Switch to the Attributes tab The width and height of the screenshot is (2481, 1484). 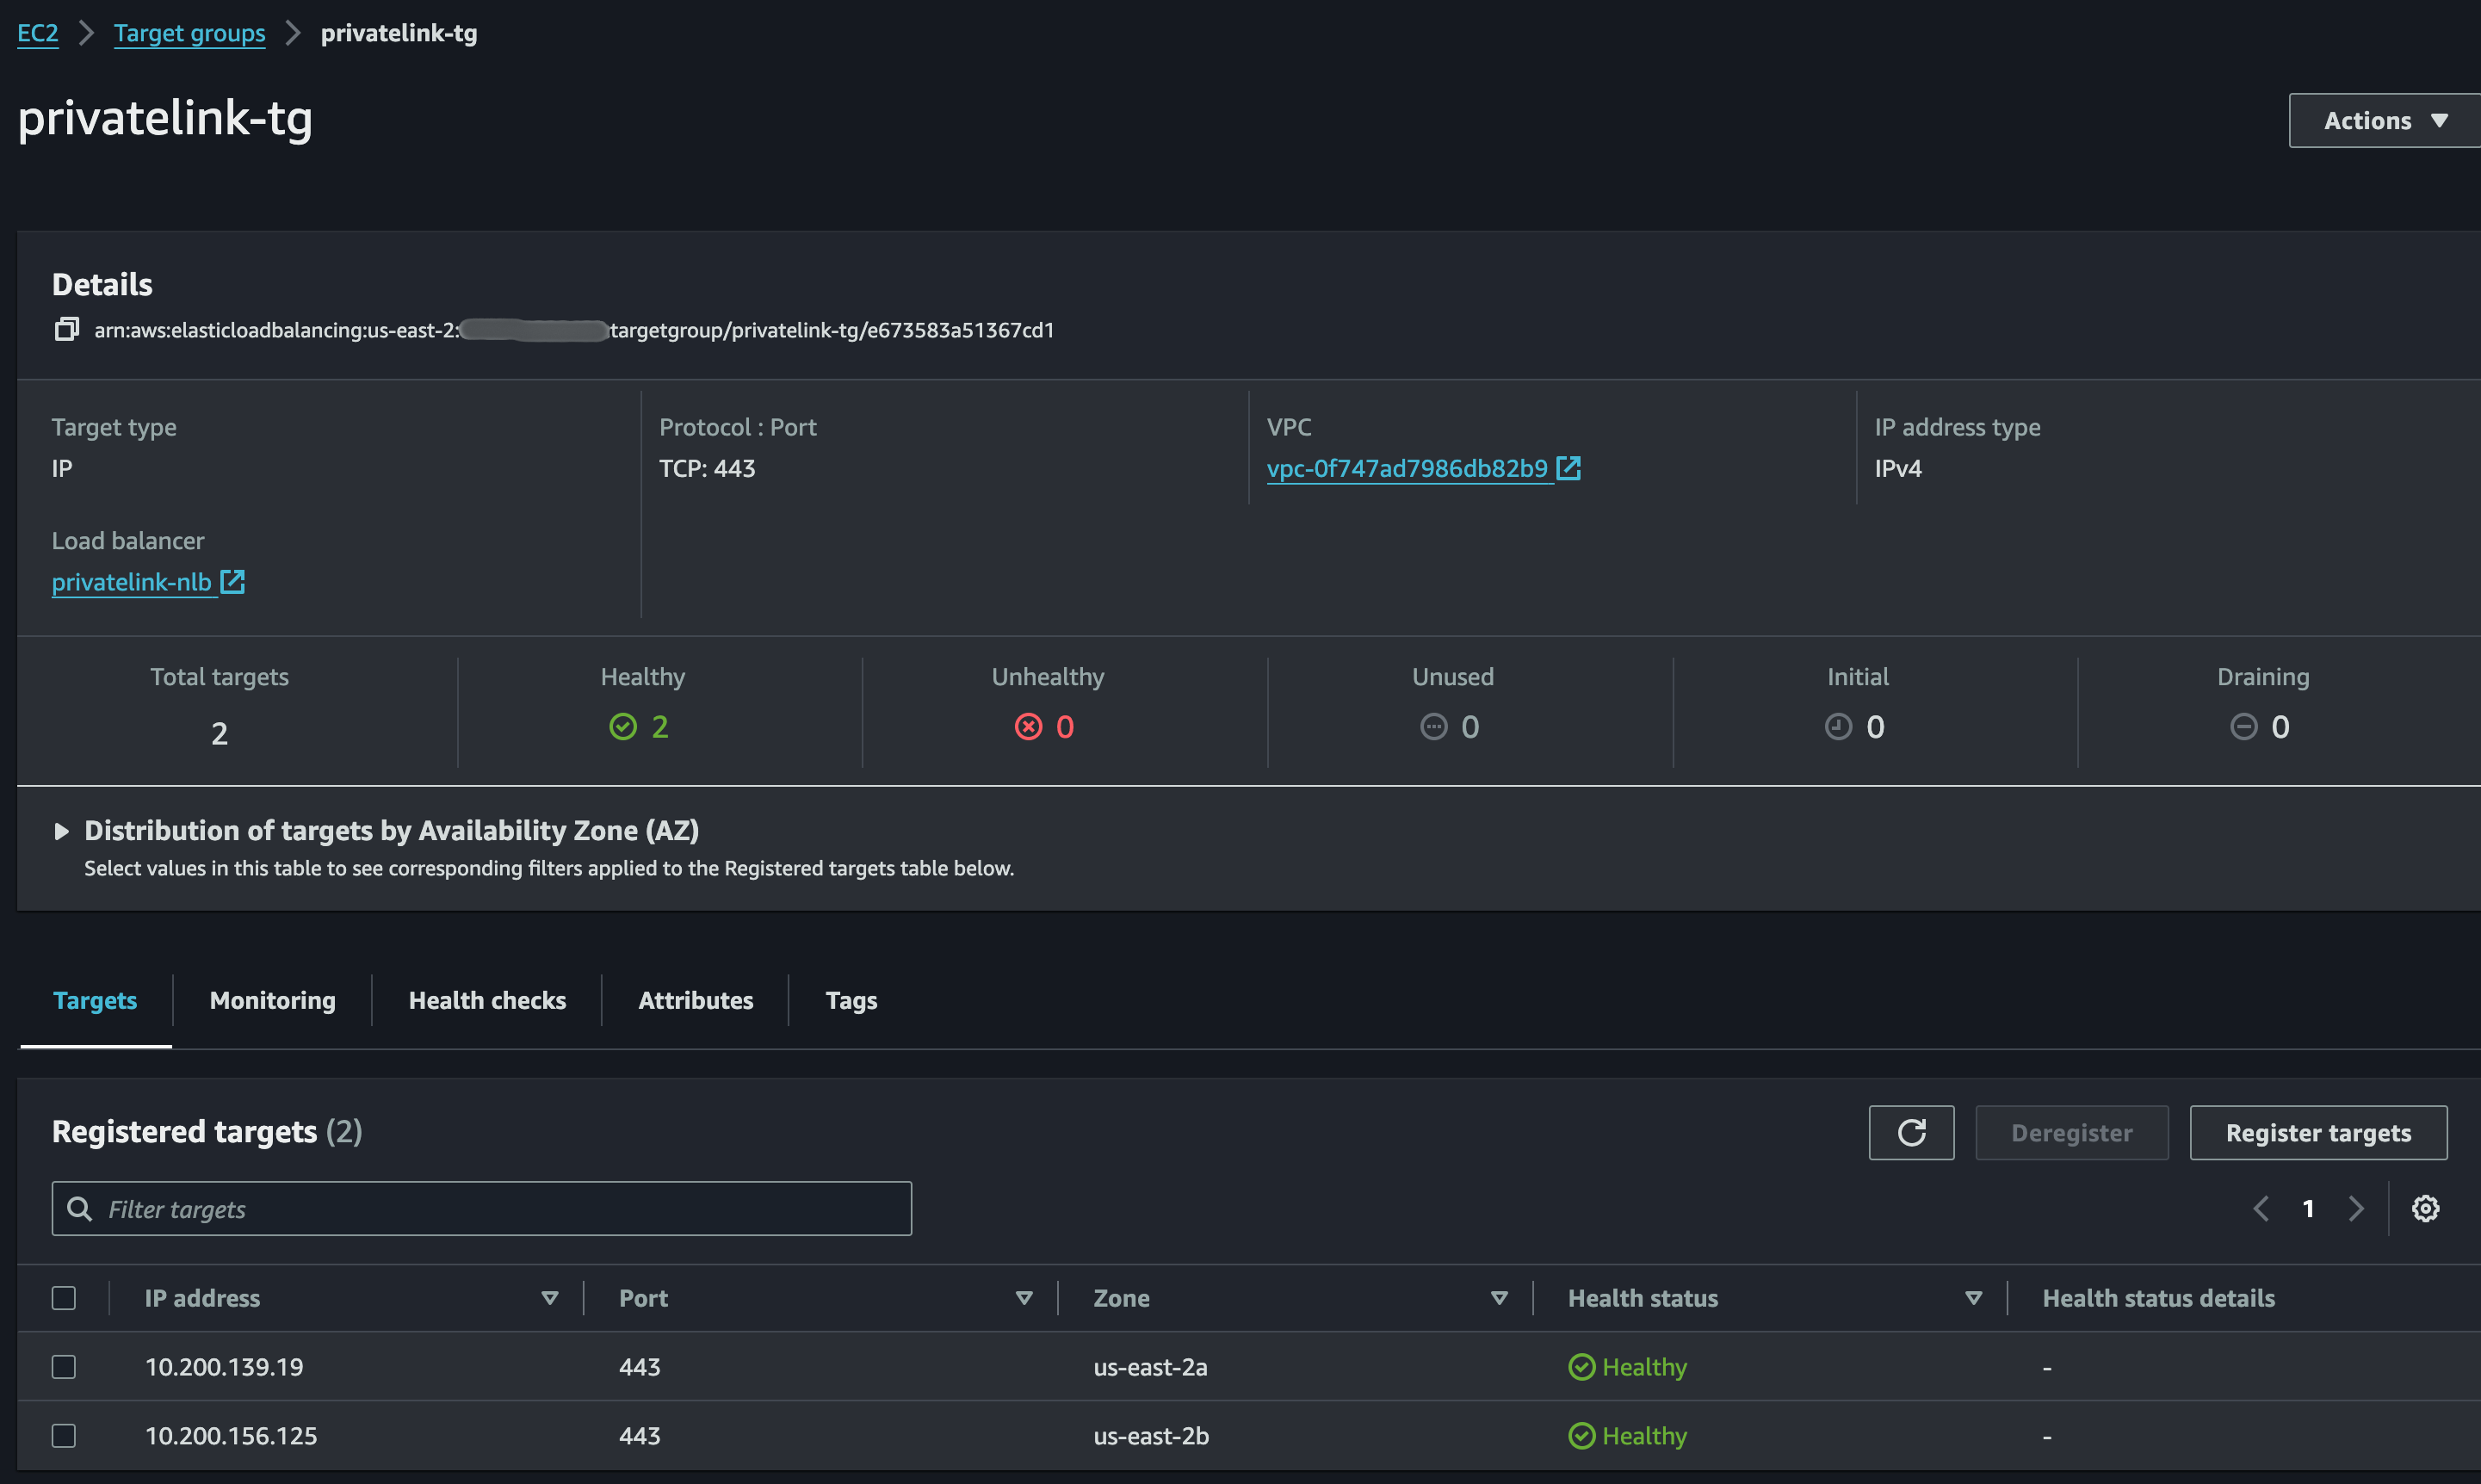click(x=695, y=1000)
